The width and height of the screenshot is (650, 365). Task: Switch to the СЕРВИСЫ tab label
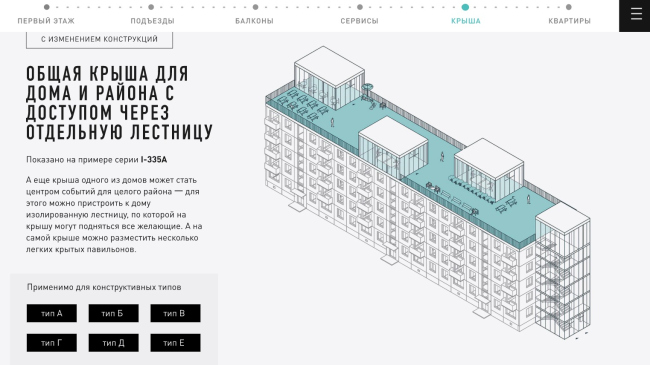coord(359,21)
